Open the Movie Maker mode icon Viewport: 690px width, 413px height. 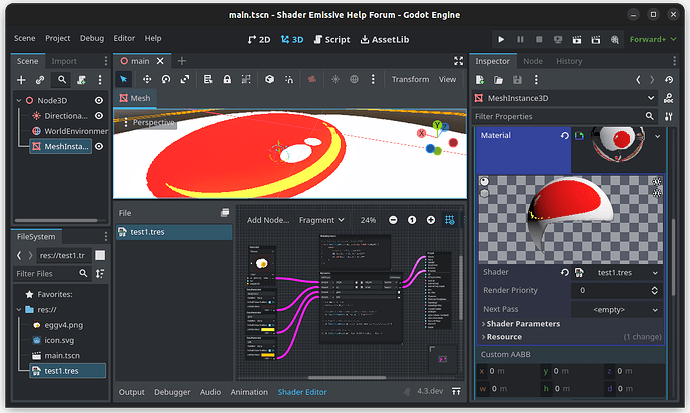[x=615, y=40]
